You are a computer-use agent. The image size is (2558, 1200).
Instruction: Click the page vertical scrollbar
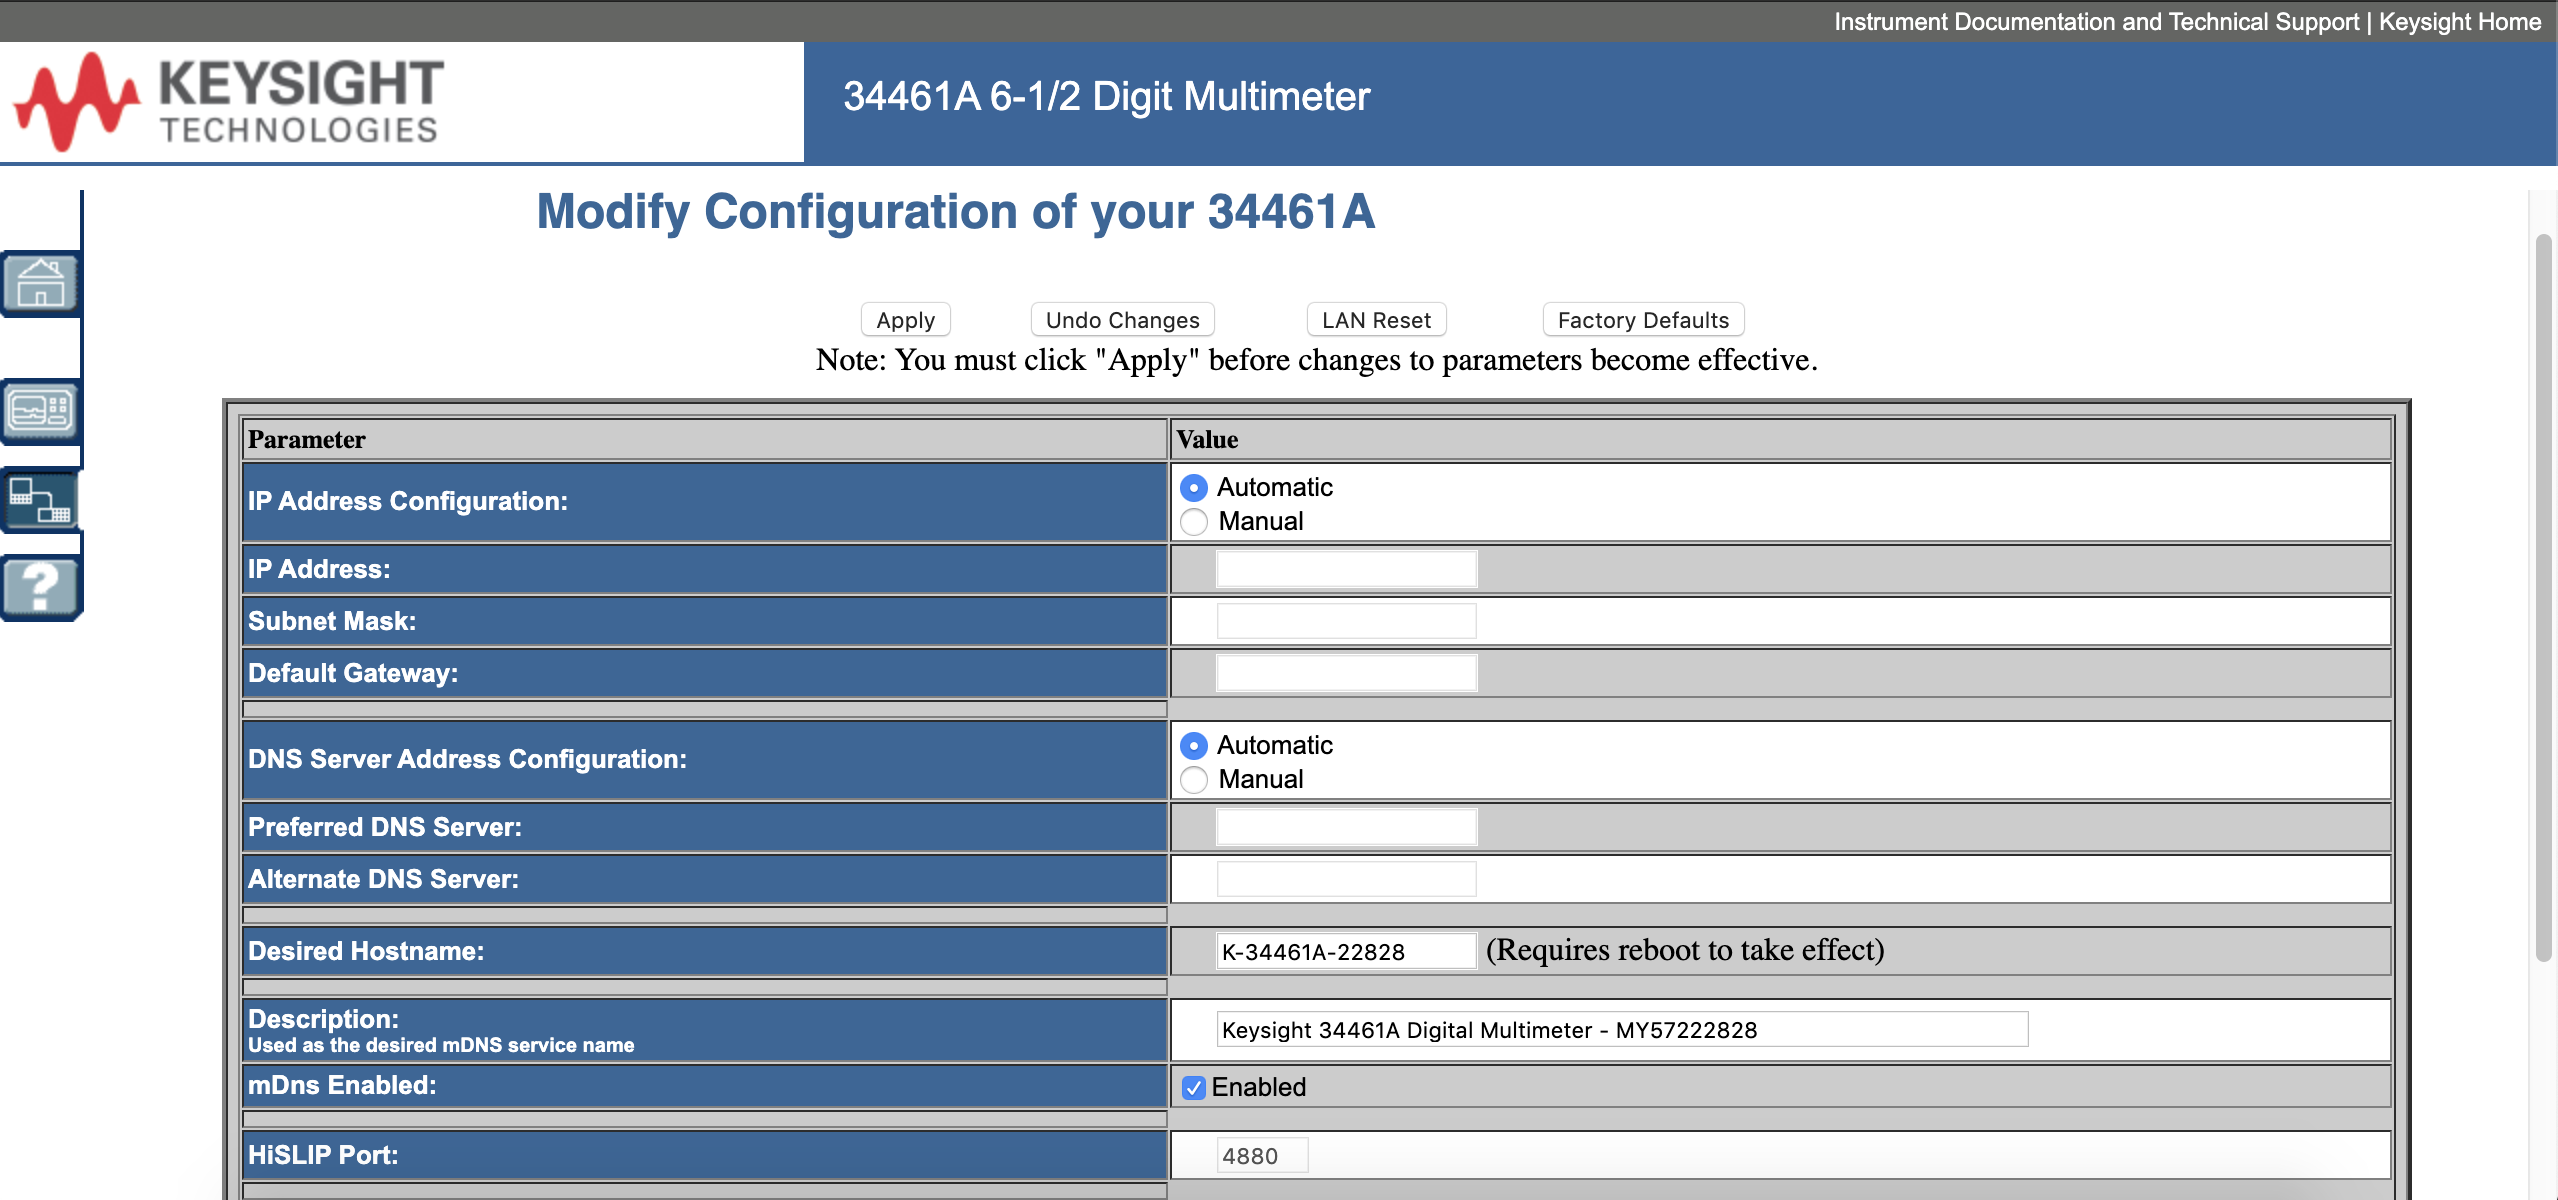click(x=2543, y=600)
